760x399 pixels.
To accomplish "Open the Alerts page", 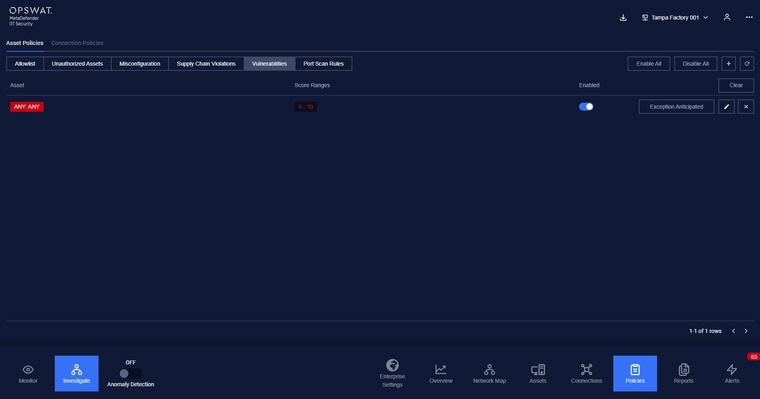I will pyautogui.click(x=732, y=373).
